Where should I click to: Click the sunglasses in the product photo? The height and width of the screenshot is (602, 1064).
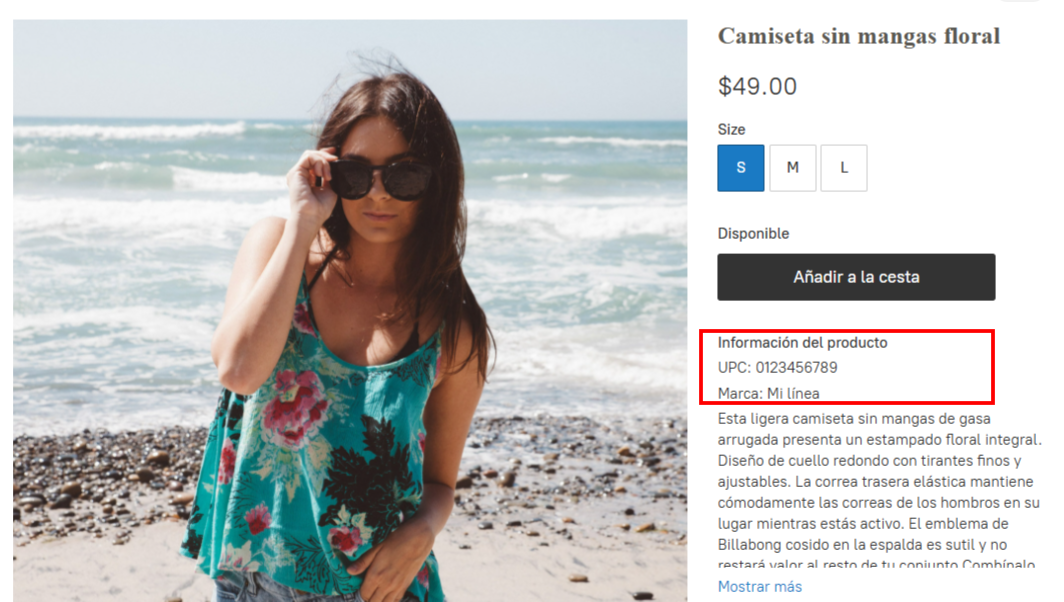pos(380,180)
